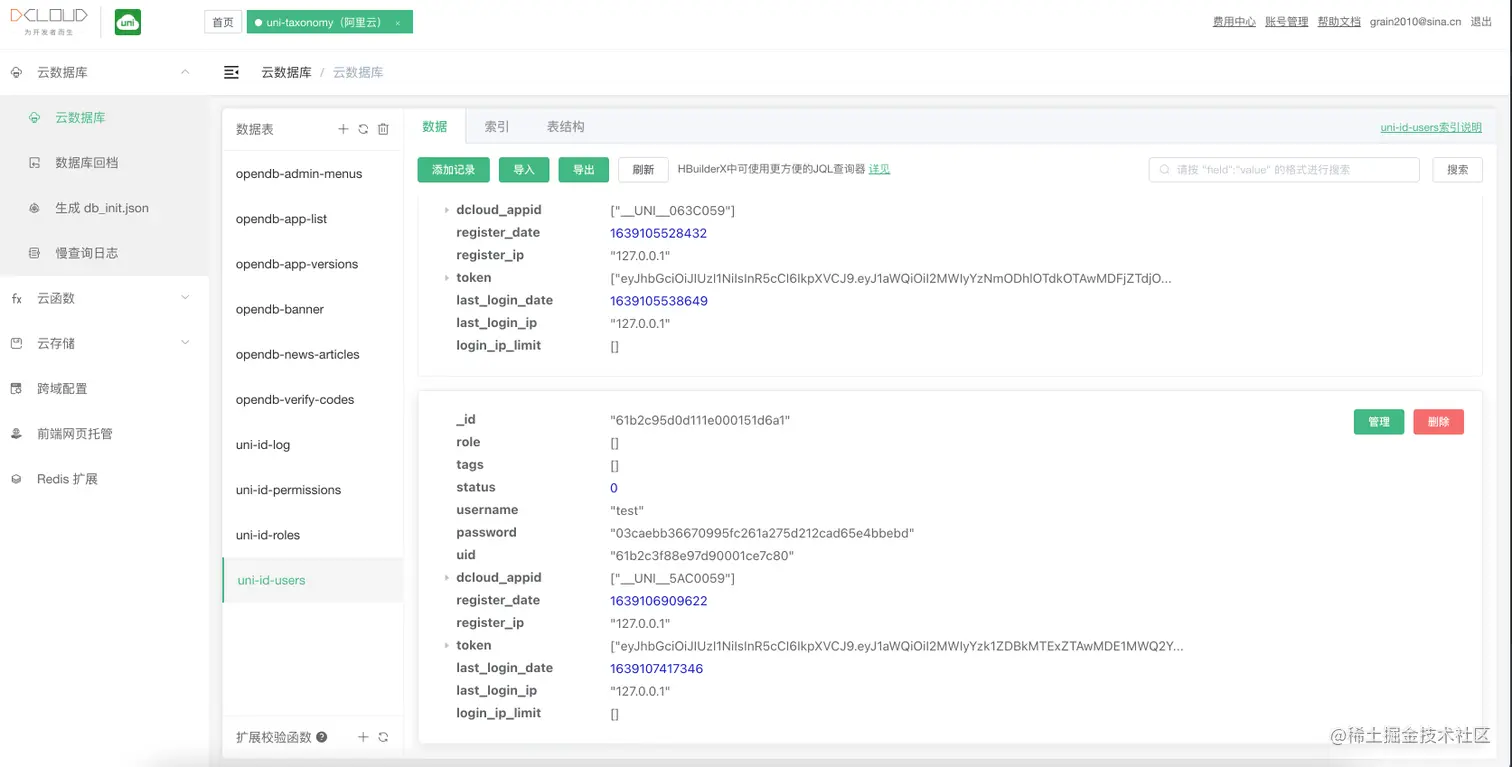Select the opendb-banner table
The image size is (1512, 767).
coord(313,309)
